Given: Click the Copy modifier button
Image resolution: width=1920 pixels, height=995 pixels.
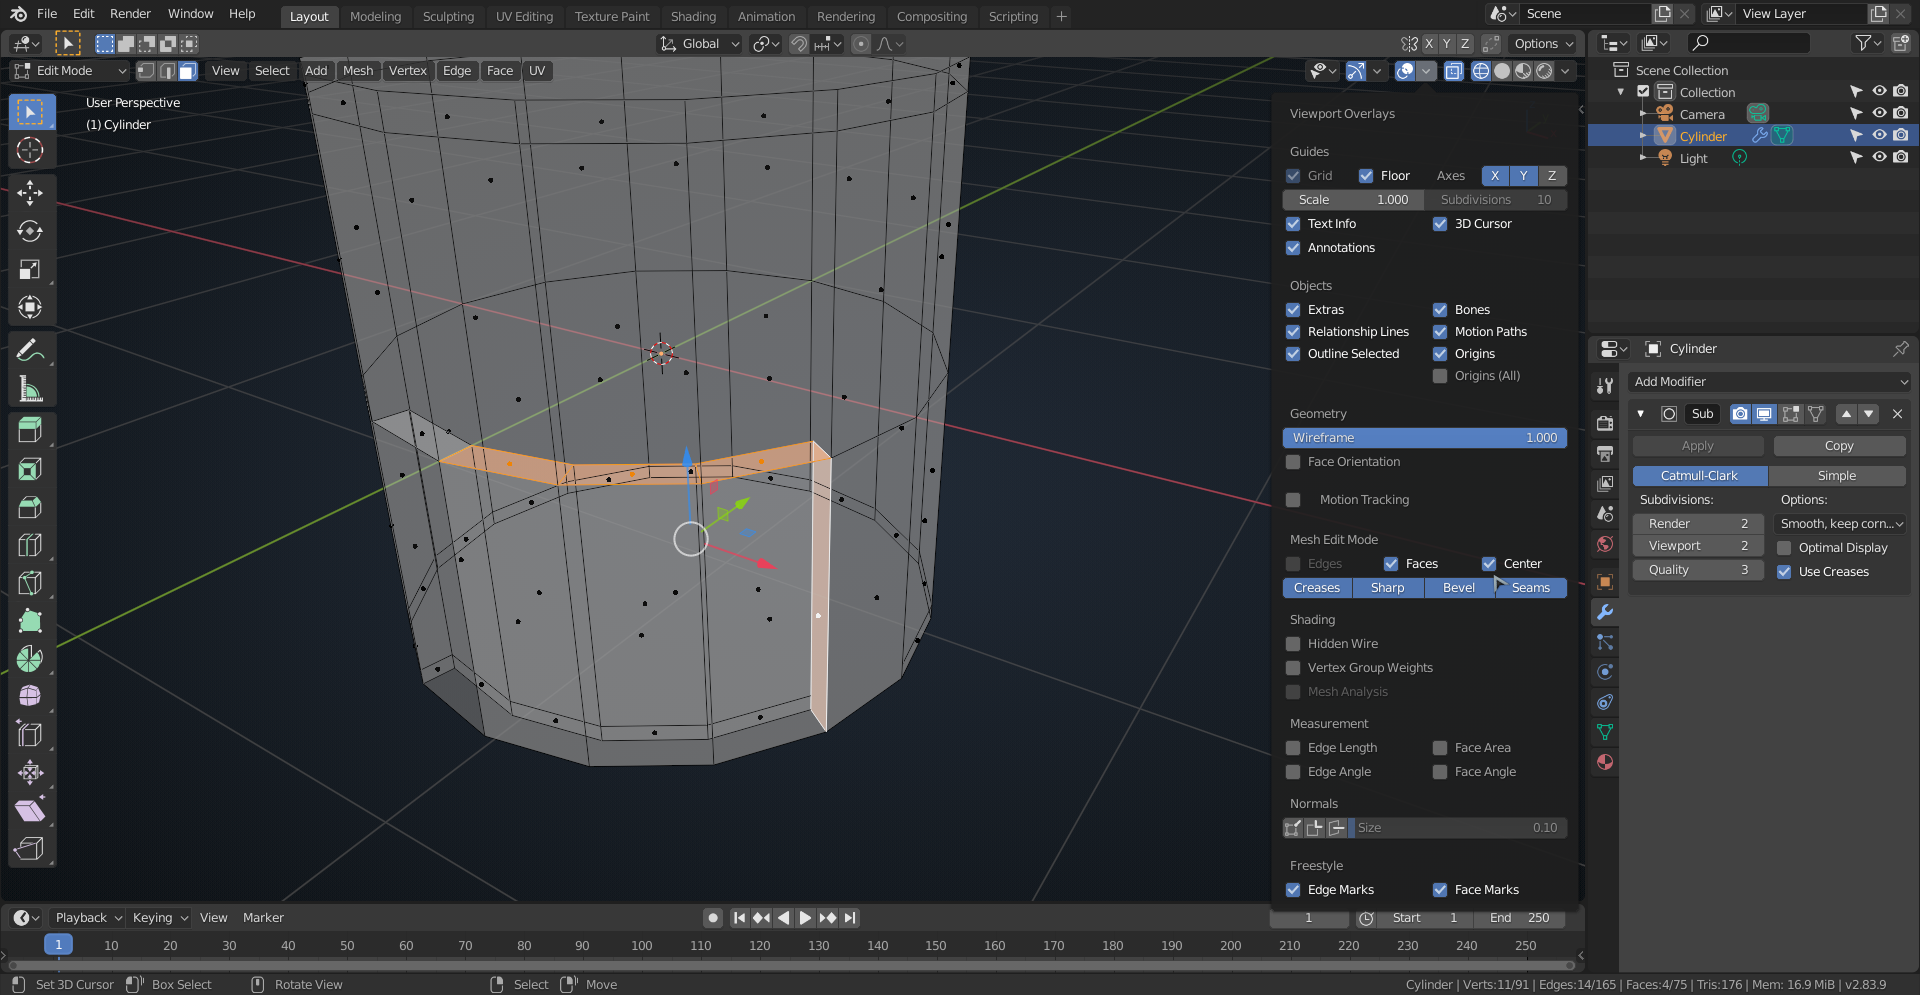Looking at the screenshot, I should [1838, 446].
